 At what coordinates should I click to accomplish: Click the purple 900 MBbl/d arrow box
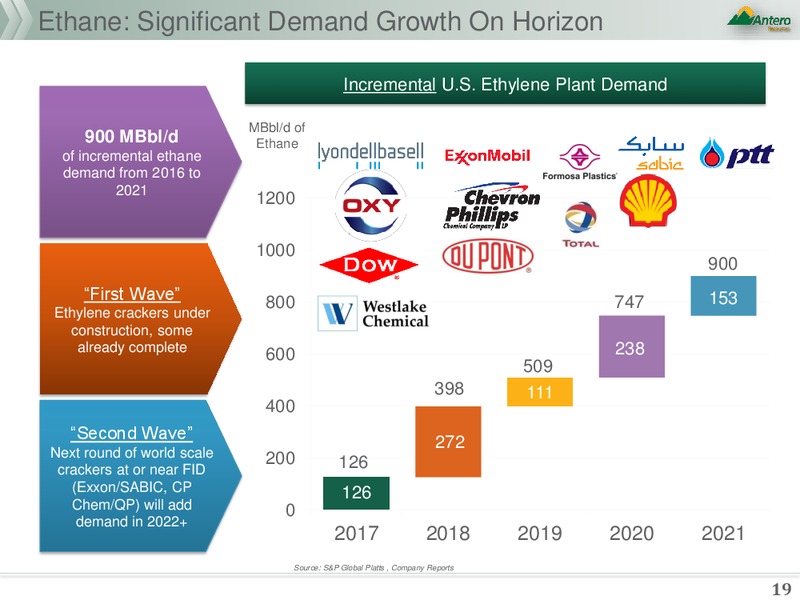click(140, 162)
